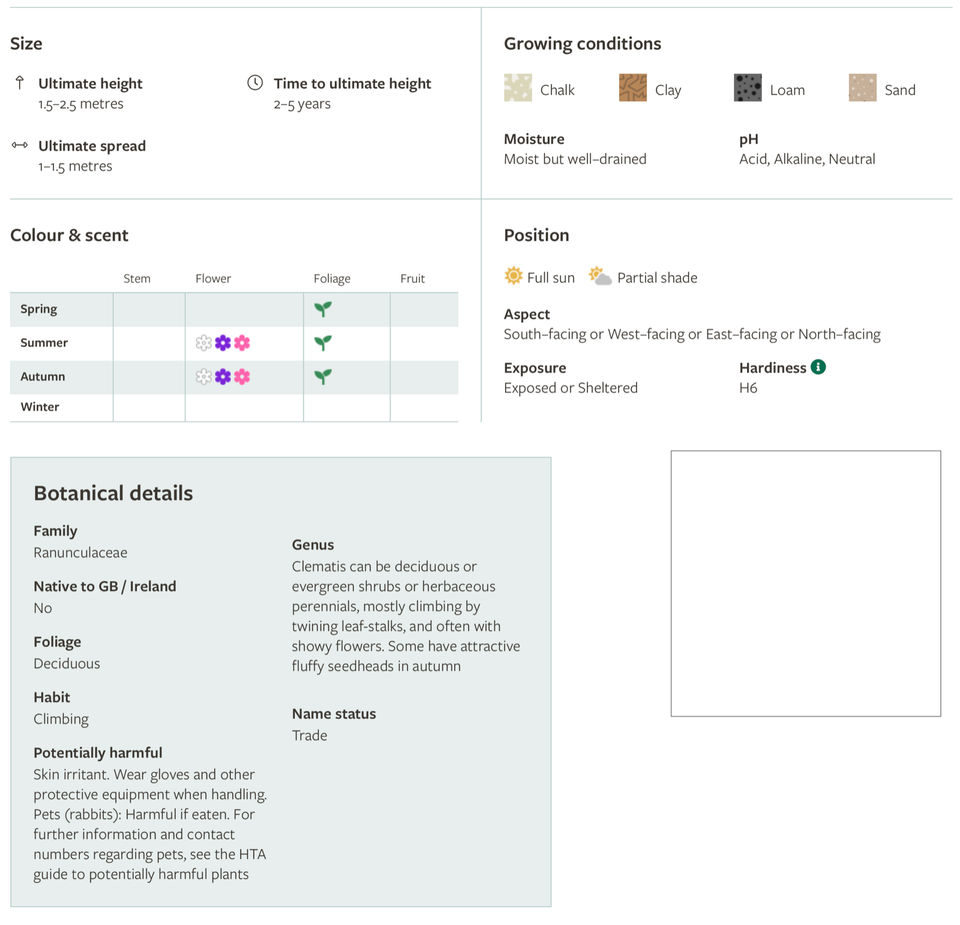Click the empty image box
Screen dimensions: 960x925
click(x=805, y=583)
